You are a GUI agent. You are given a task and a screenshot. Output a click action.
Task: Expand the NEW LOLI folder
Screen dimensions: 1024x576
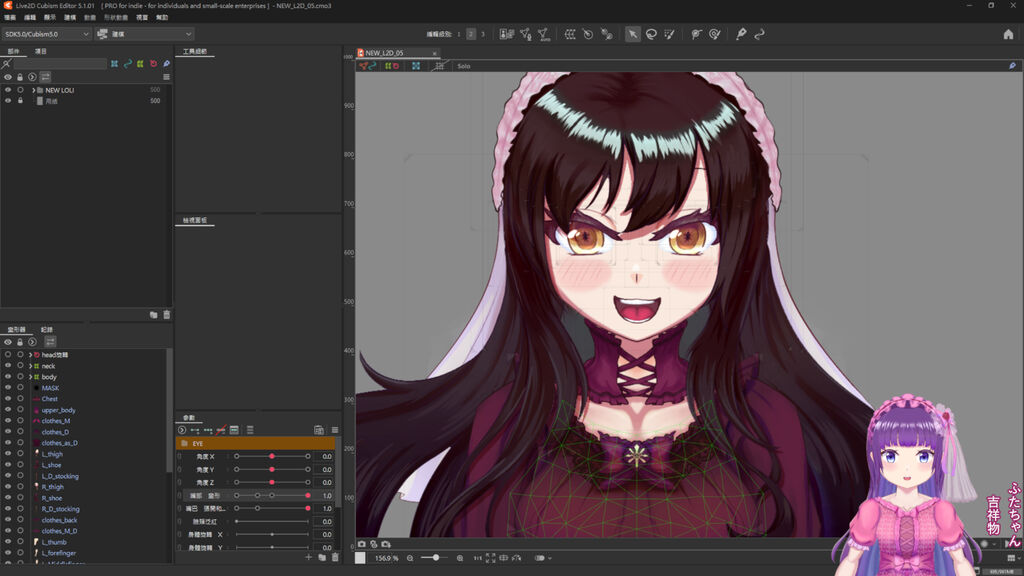(x=34, y=90)
